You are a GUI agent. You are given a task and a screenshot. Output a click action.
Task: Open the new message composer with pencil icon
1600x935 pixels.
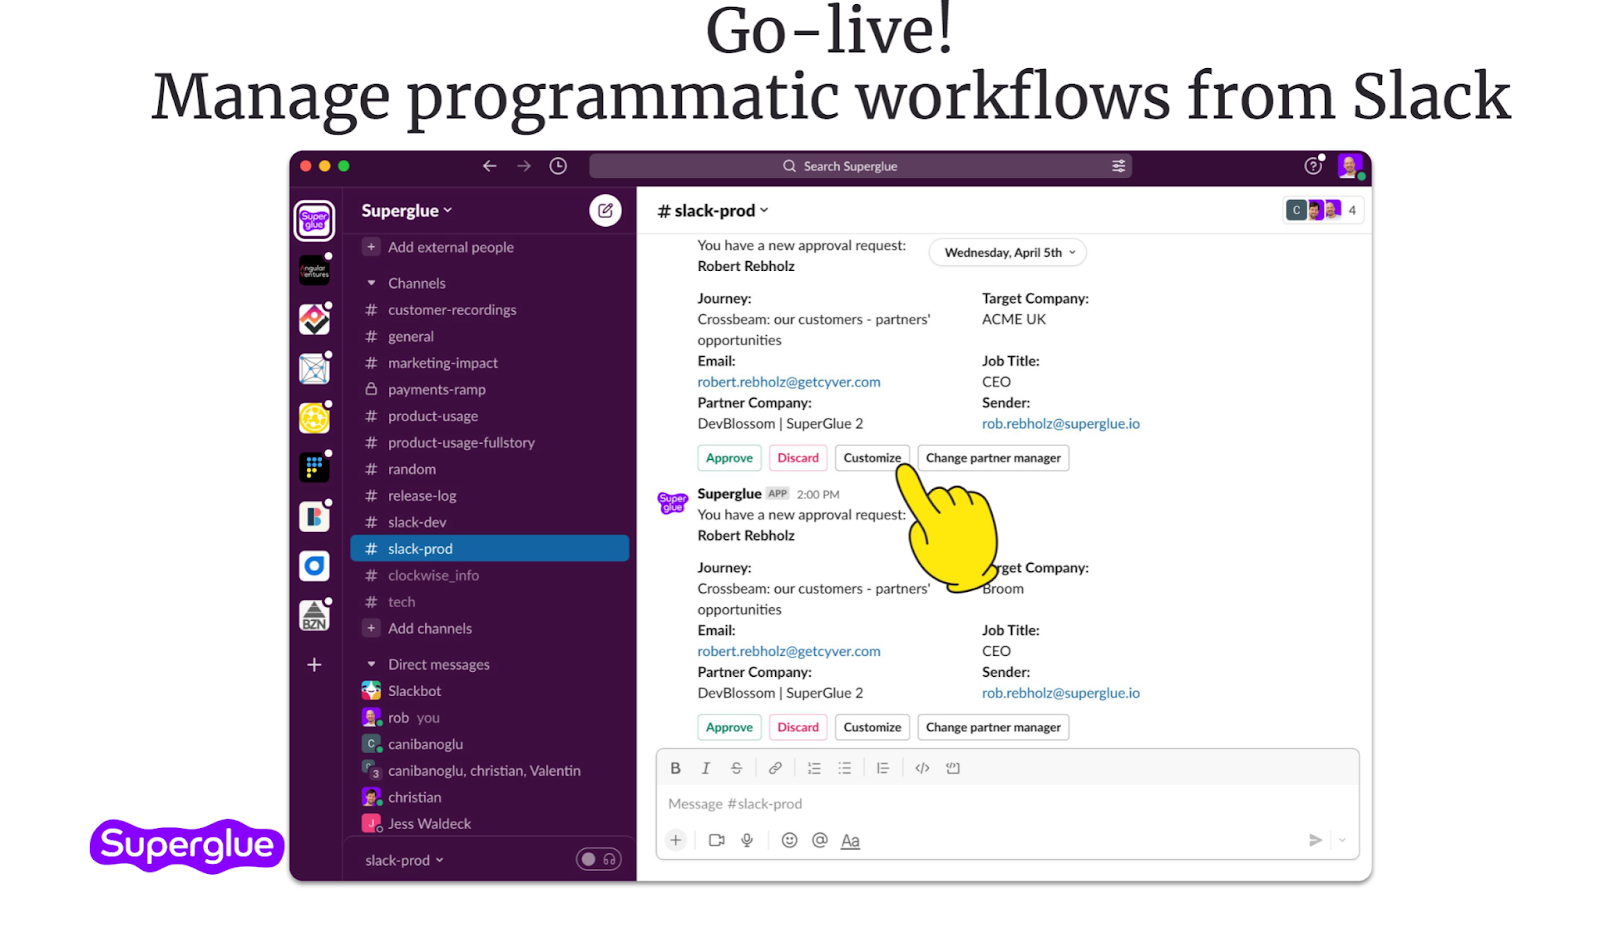(x=605, y=210)
